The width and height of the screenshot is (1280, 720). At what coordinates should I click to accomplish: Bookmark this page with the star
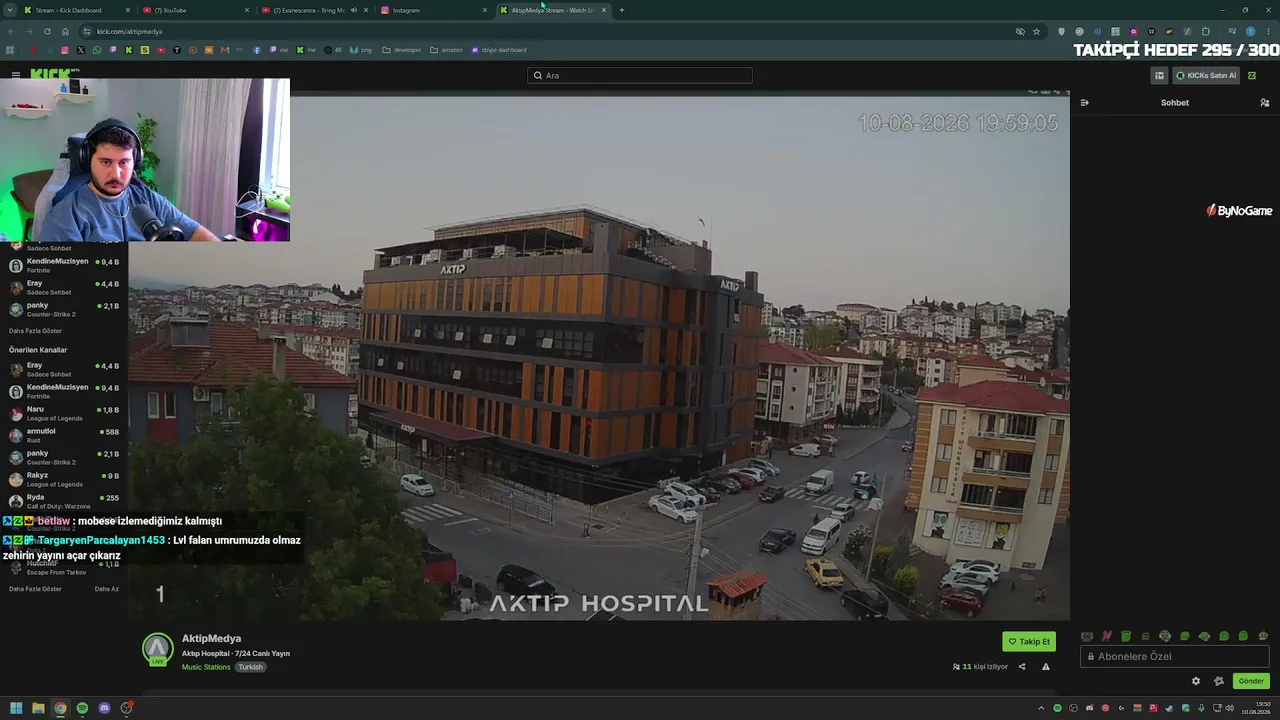pyautogui.click(x=1037, y=31)
